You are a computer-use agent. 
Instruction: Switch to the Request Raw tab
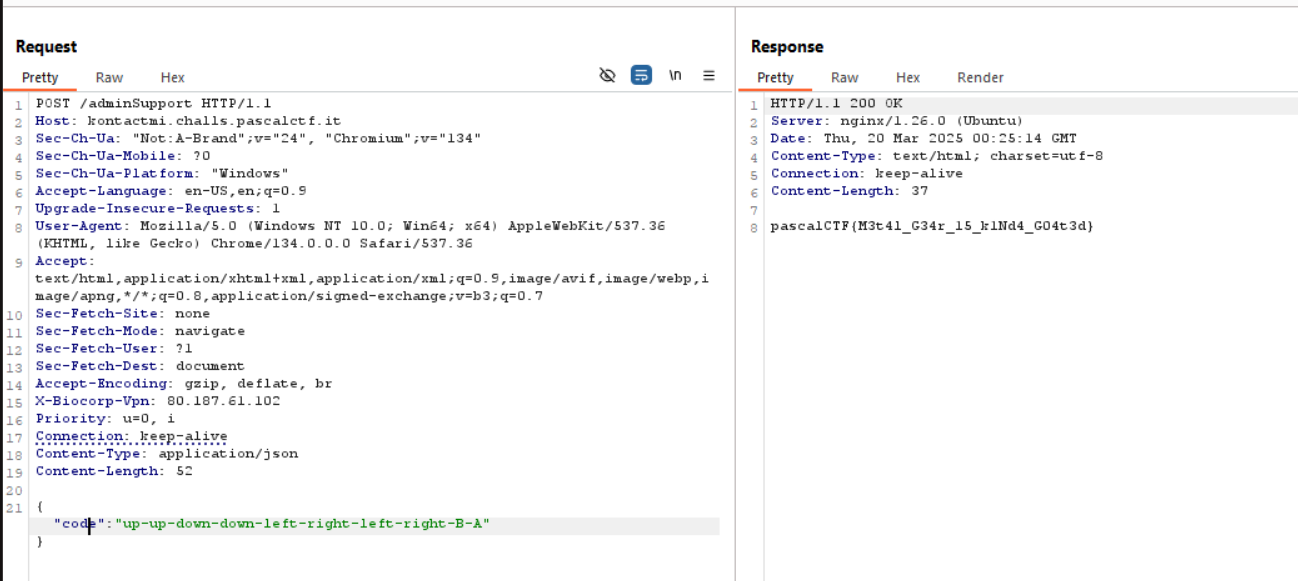109,77
